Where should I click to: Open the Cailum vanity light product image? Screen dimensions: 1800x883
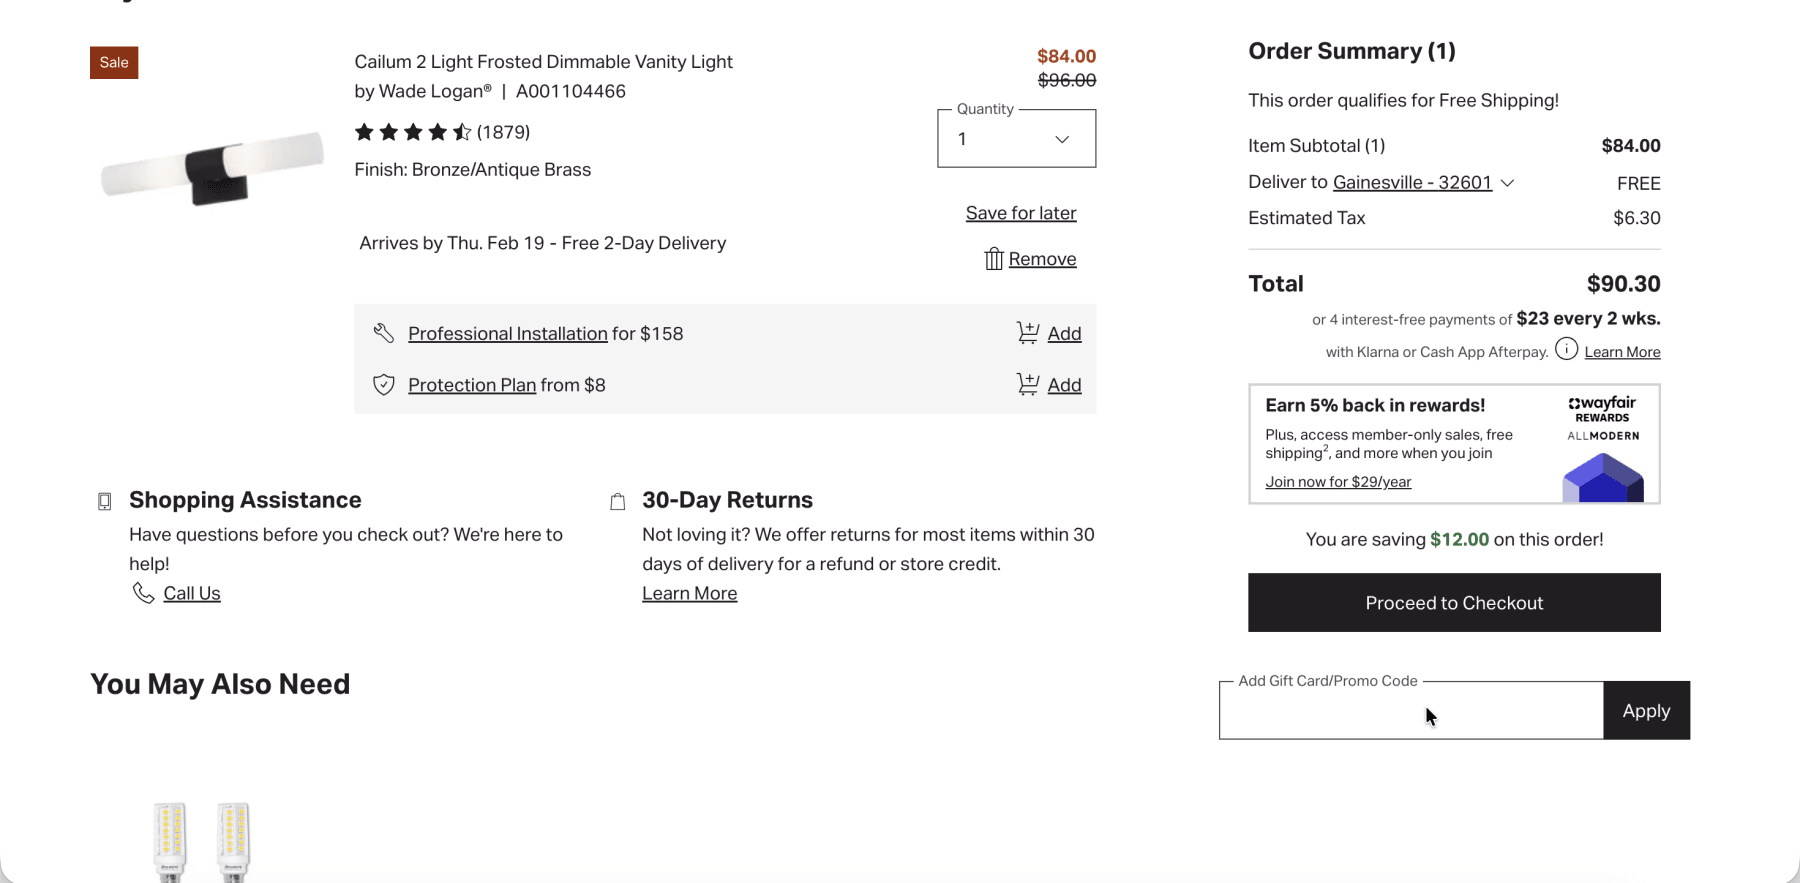[213, 168]
